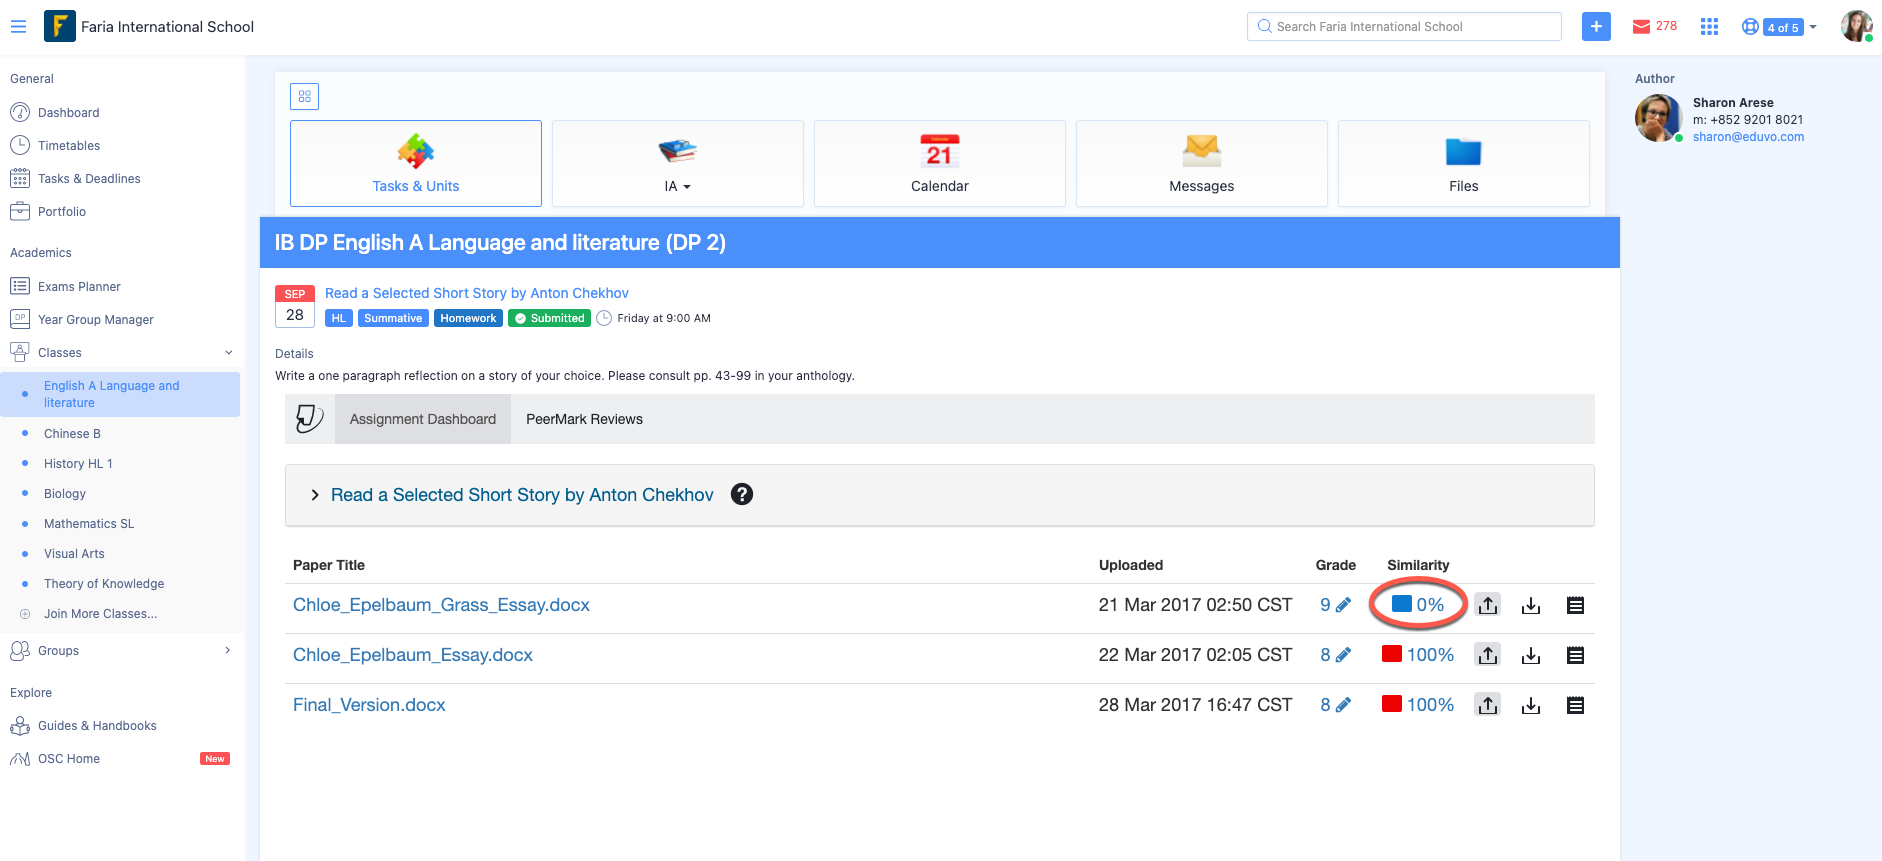
Task: Toggle the grid view button above tabs
Action: point(305,96)
